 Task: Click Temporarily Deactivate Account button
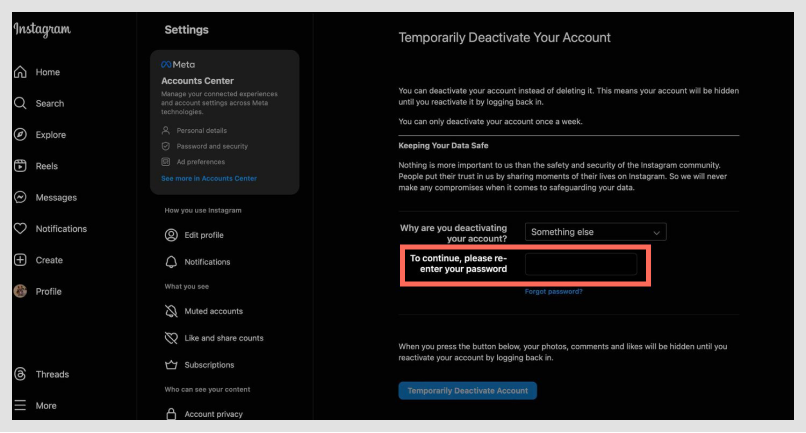click(468, 391)
